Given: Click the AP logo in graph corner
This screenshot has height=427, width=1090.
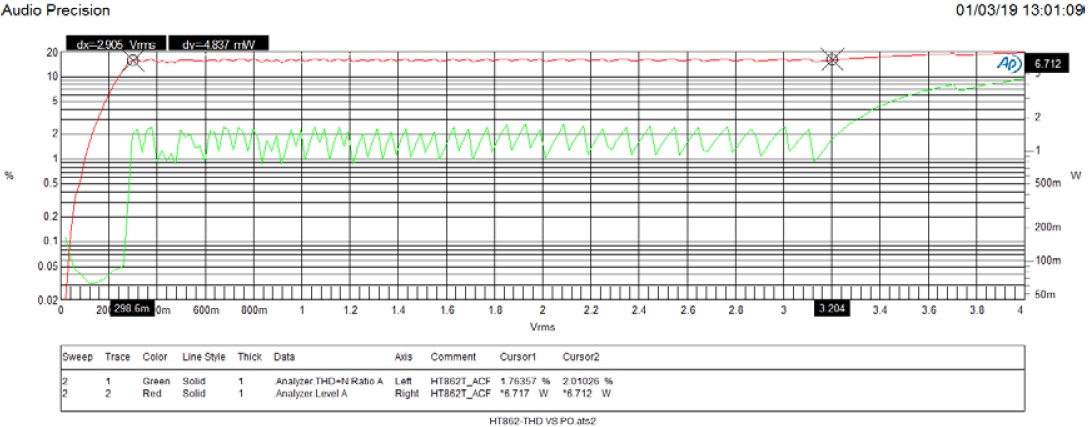Looking at the screenshot, I should (x=1007, y=62).
